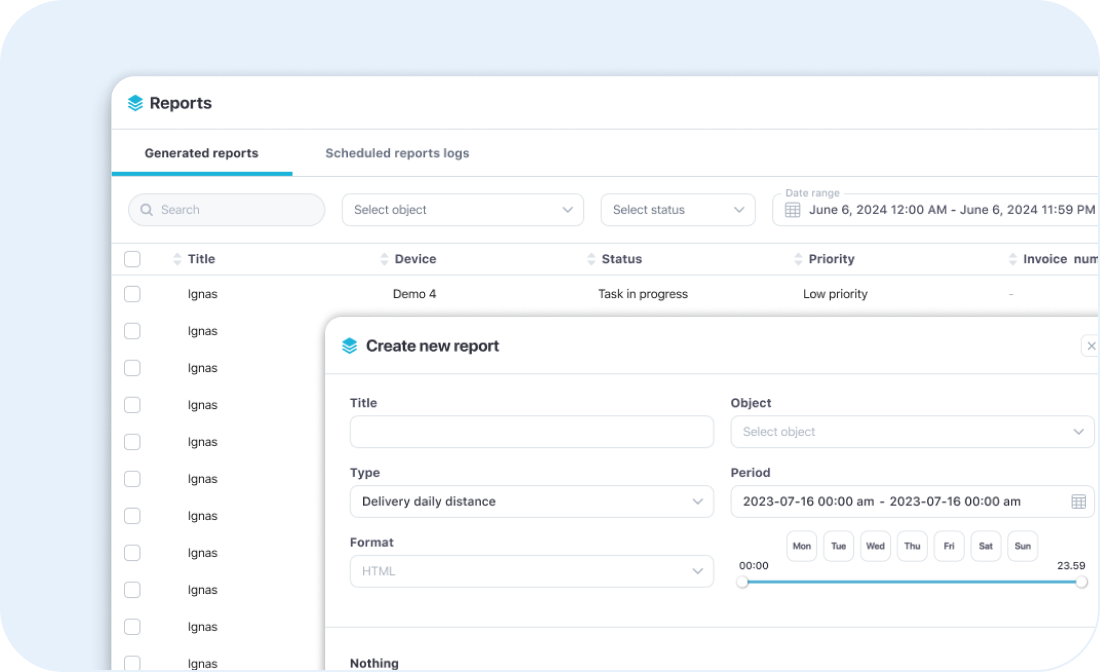Click the 00:00 start handle on time slider
The width and height of the screenshot is (1100, 672).
(742, 582)
